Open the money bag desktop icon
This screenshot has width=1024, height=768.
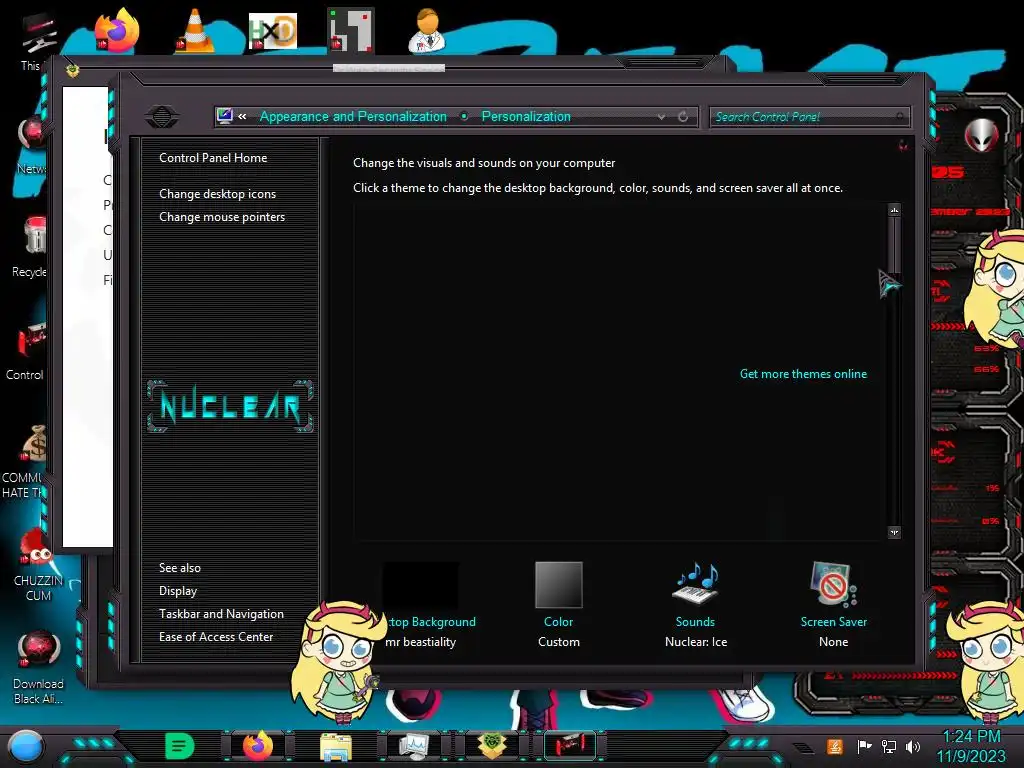(x=35, y=444)
